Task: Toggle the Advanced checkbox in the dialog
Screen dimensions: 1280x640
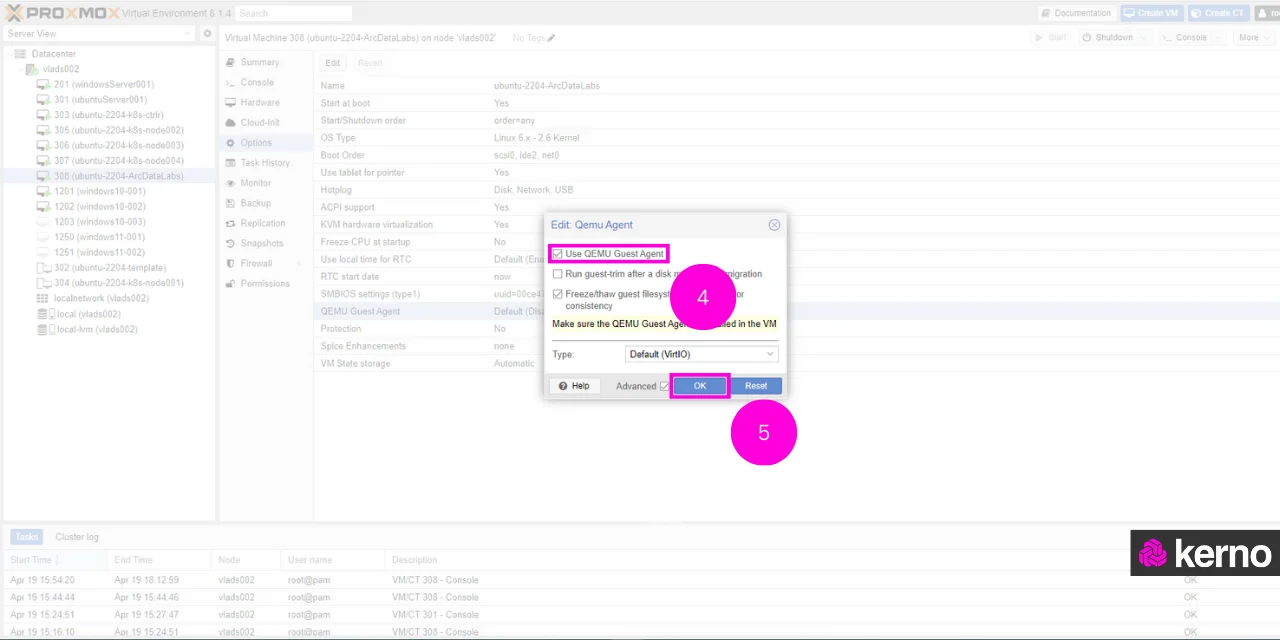Action: [664, 386]
